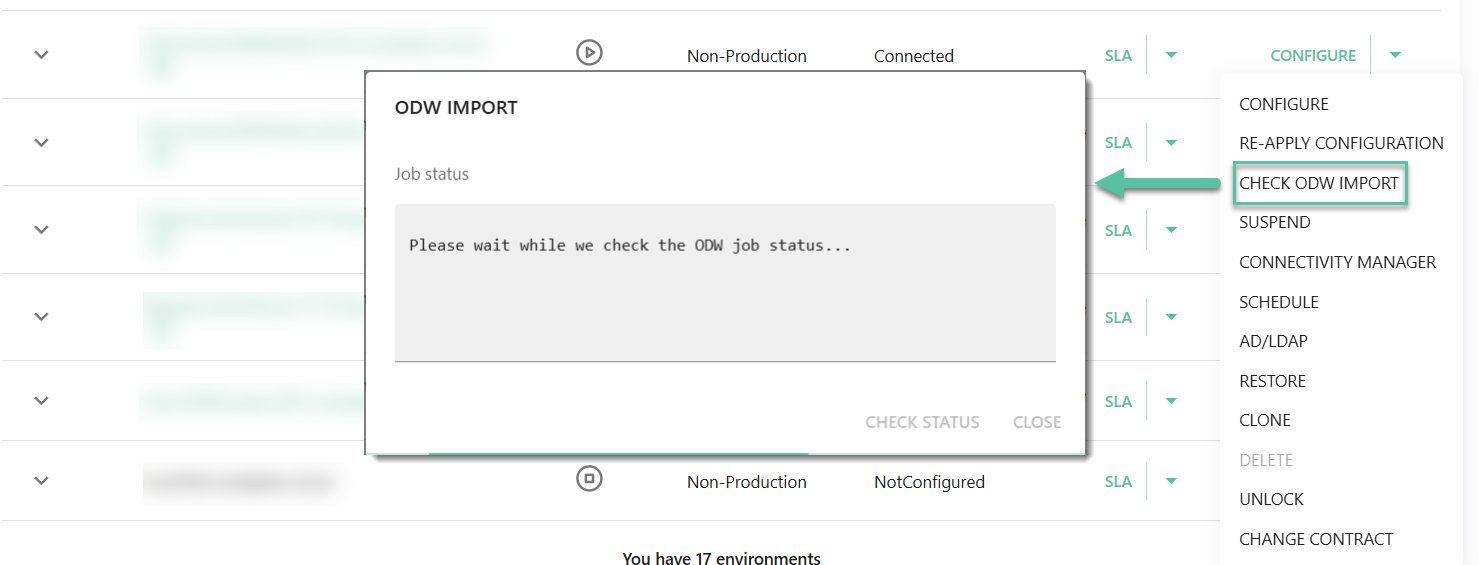Click the green CONFIGURE button in the top row

[1313, 56]
